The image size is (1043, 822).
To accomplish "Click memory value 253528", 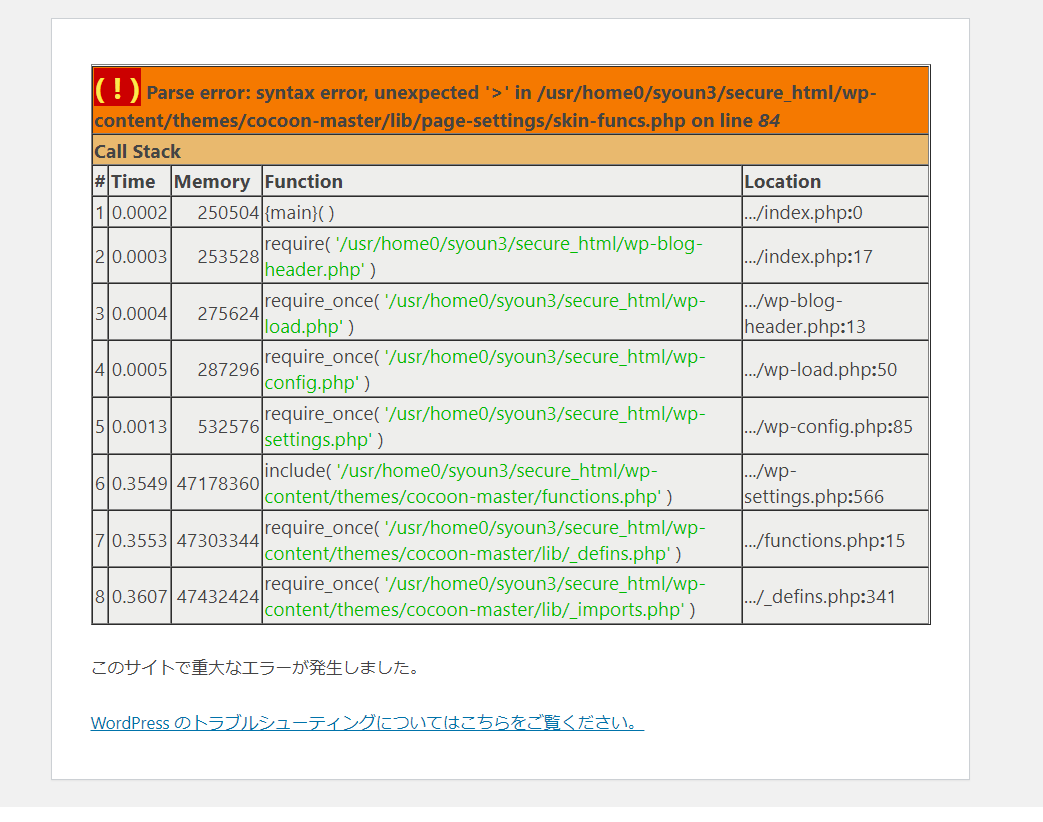I will tap(228, 257).
